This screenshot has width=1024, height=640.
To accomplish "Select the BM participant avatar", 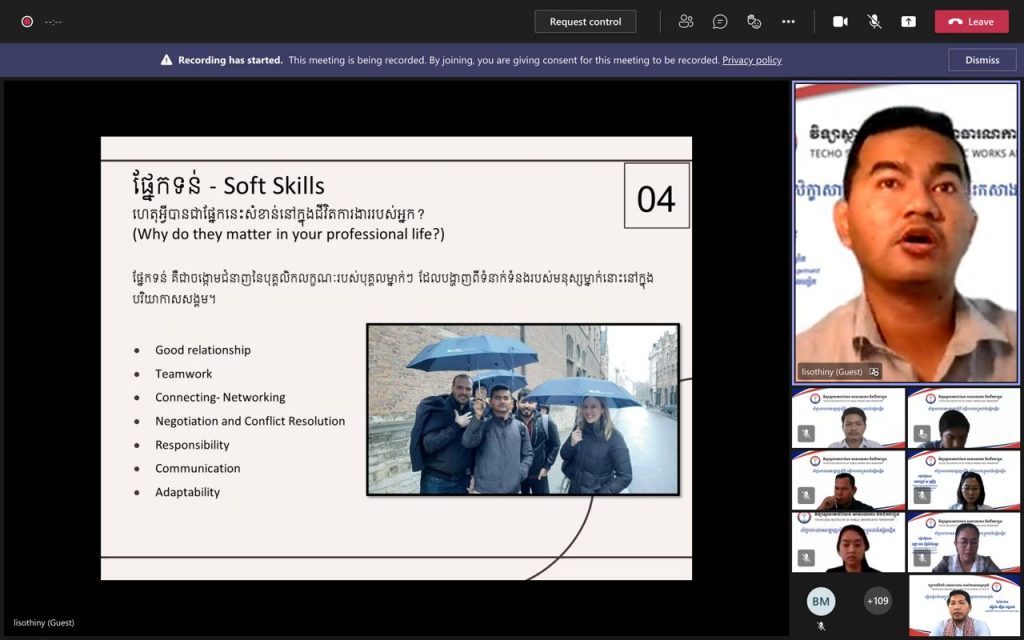I will point(821,601).
